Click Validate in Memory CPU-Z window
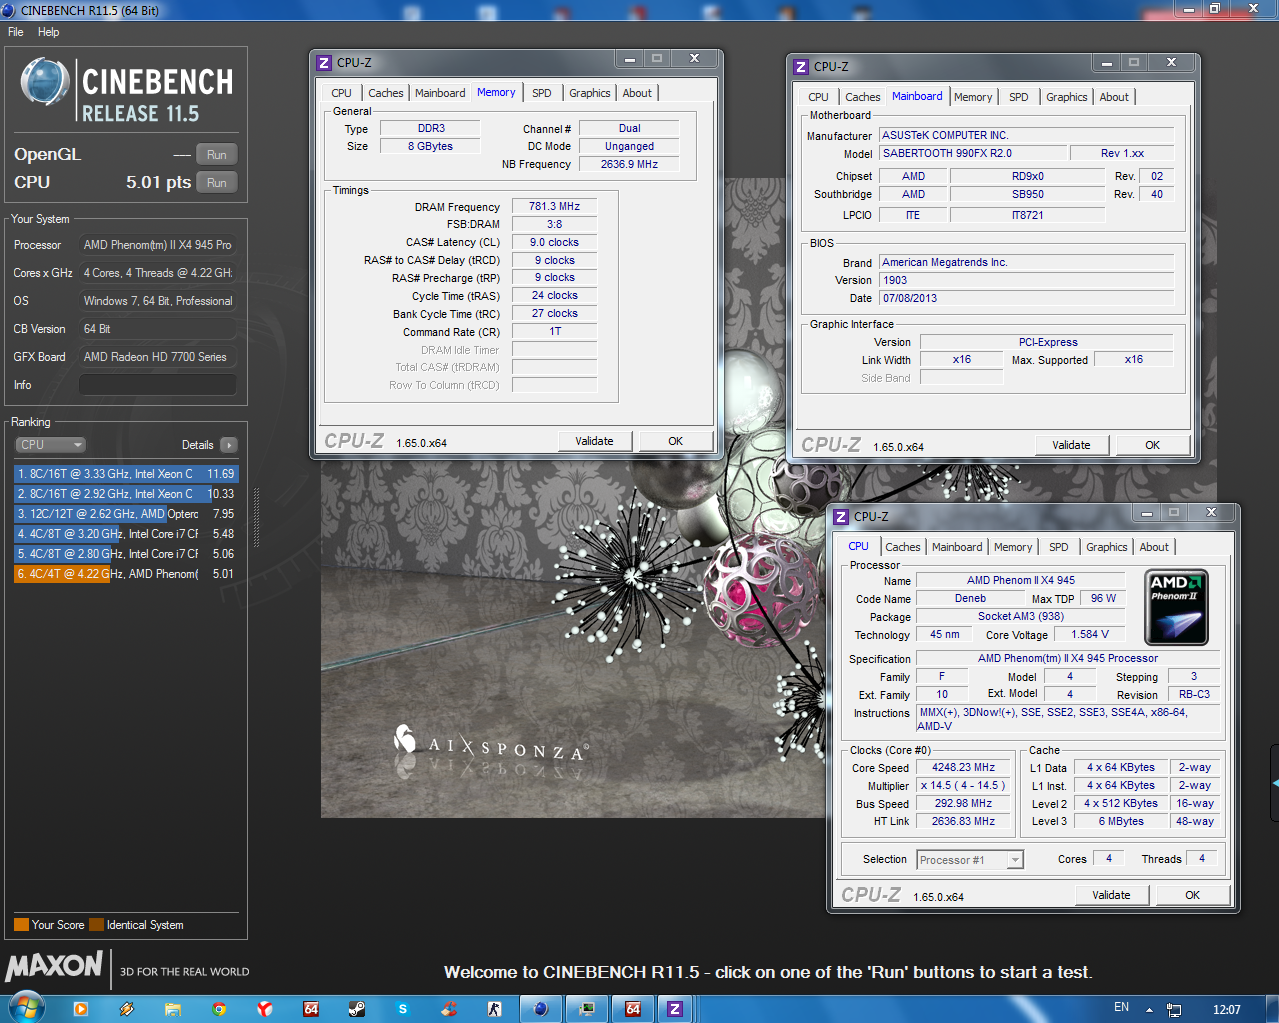This screenshot has width=1279, height=1023. [x=594, y=441]
